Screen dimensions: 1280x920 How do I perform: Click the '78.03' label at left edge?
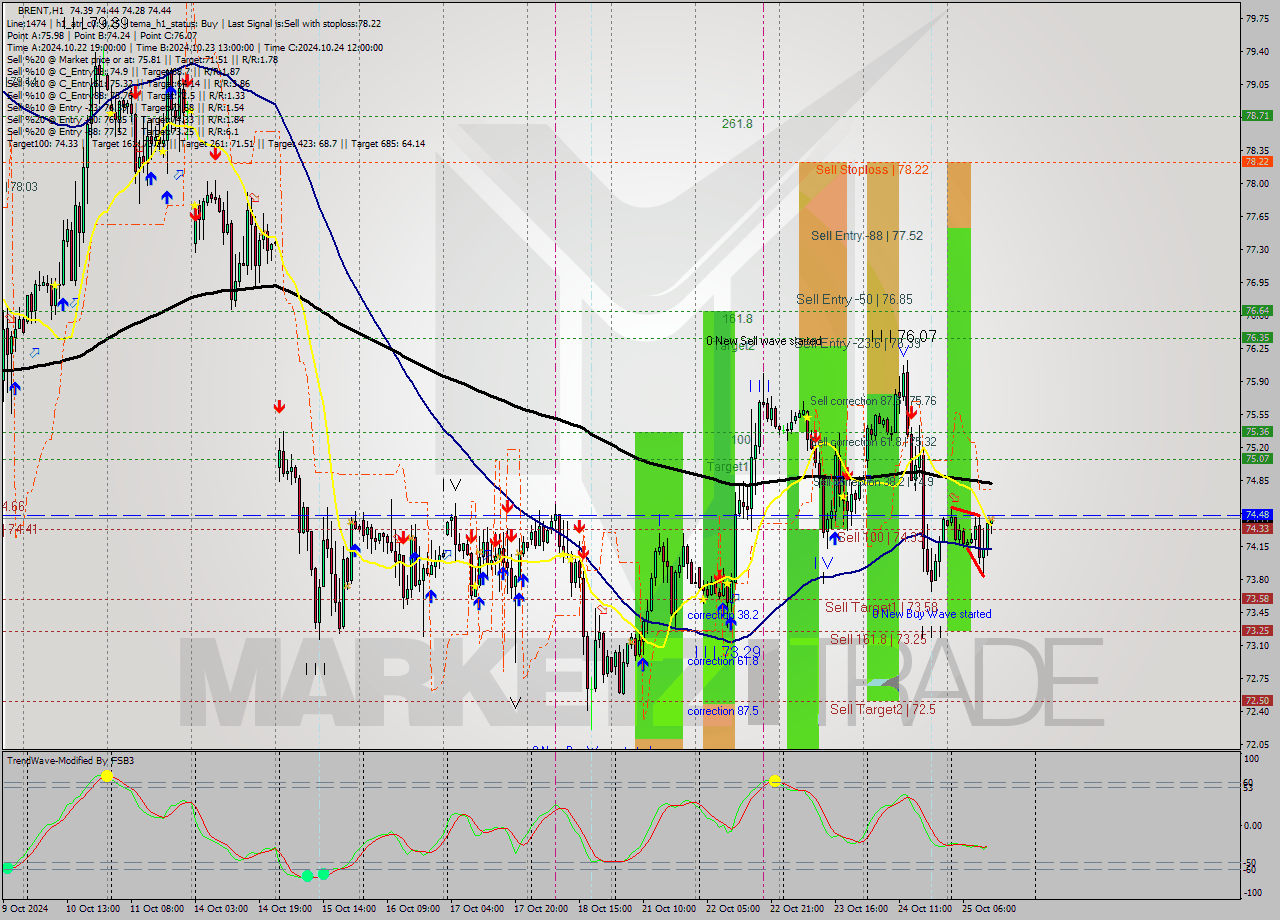pyautogui.click(x=22, y=187)
